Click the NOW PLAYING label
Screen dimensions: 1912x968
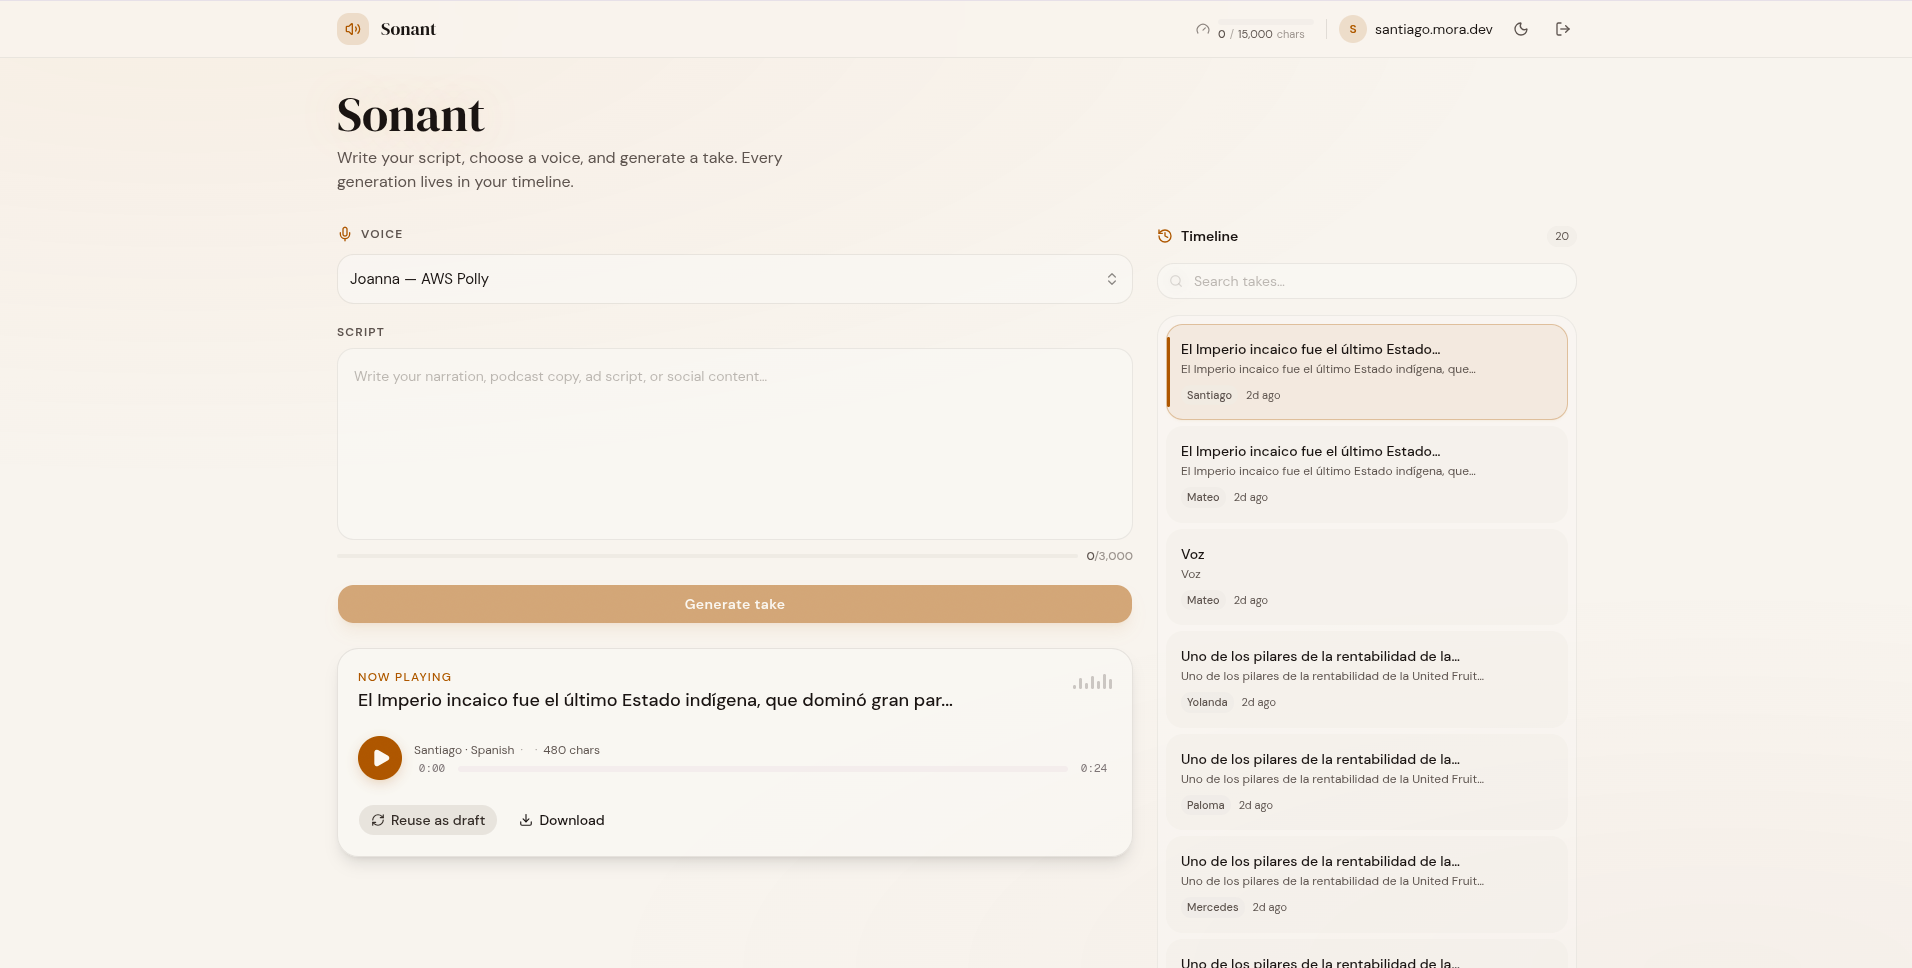click(405, 677)
